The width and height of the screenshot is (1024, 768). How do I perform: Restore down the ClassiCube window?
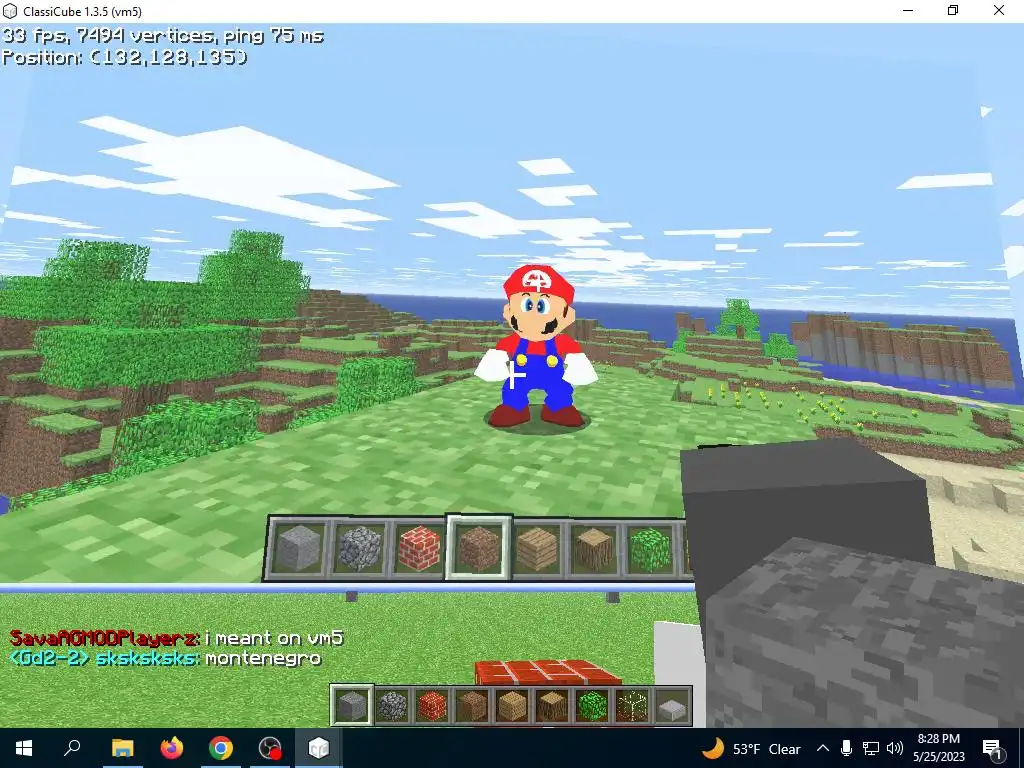[x=953, y=10]
